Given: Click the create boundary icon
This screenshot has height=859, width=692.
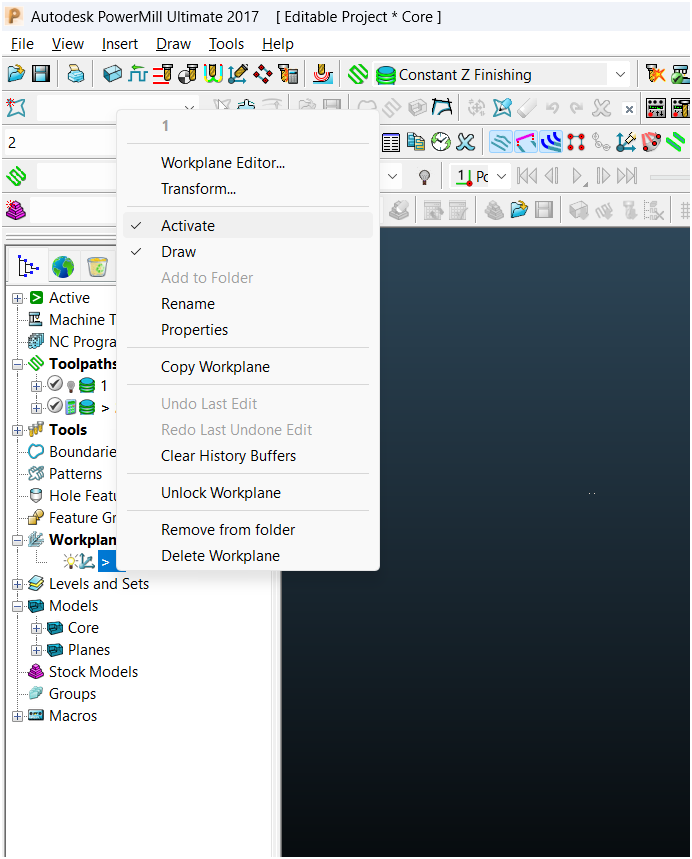Looking at the screenshot, I should (x=16, y=108).
